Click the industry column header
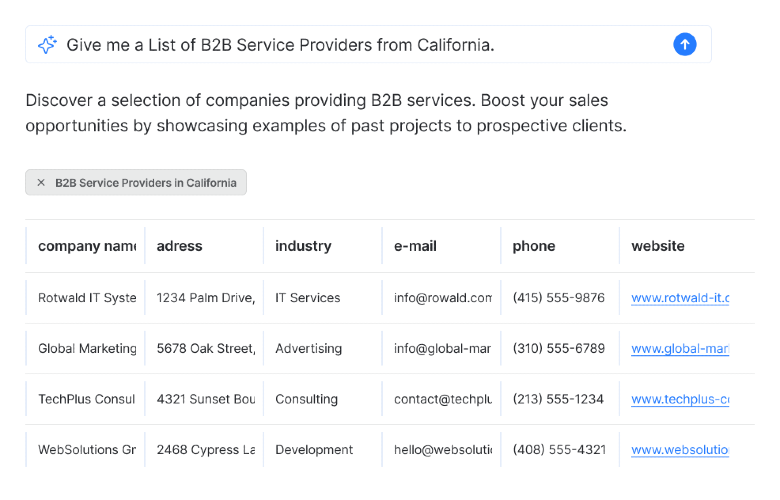This screenshot has height=500, width=780. [x=303, y=246]
